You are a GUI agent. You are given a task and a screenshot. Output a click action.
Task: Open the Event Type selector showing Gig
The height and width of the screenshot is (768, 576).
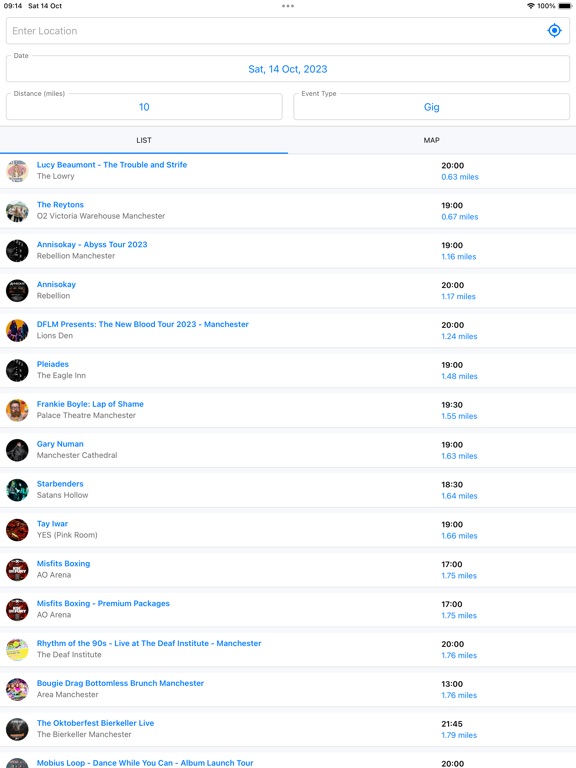(x=432, y=107)
